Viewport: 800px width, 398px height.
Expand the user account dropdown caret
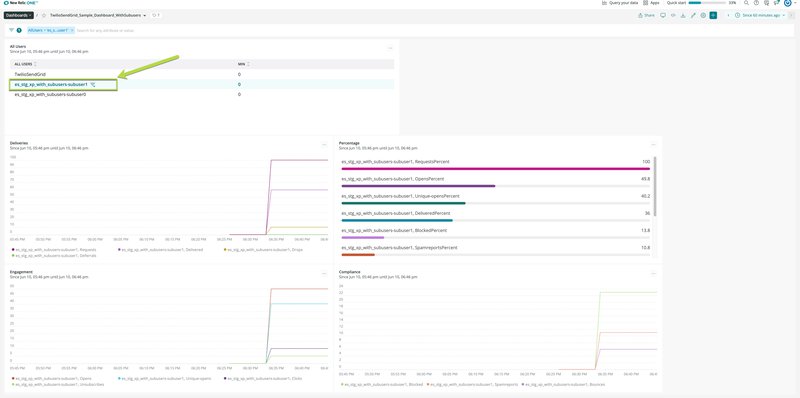click(x=795, y=3)
